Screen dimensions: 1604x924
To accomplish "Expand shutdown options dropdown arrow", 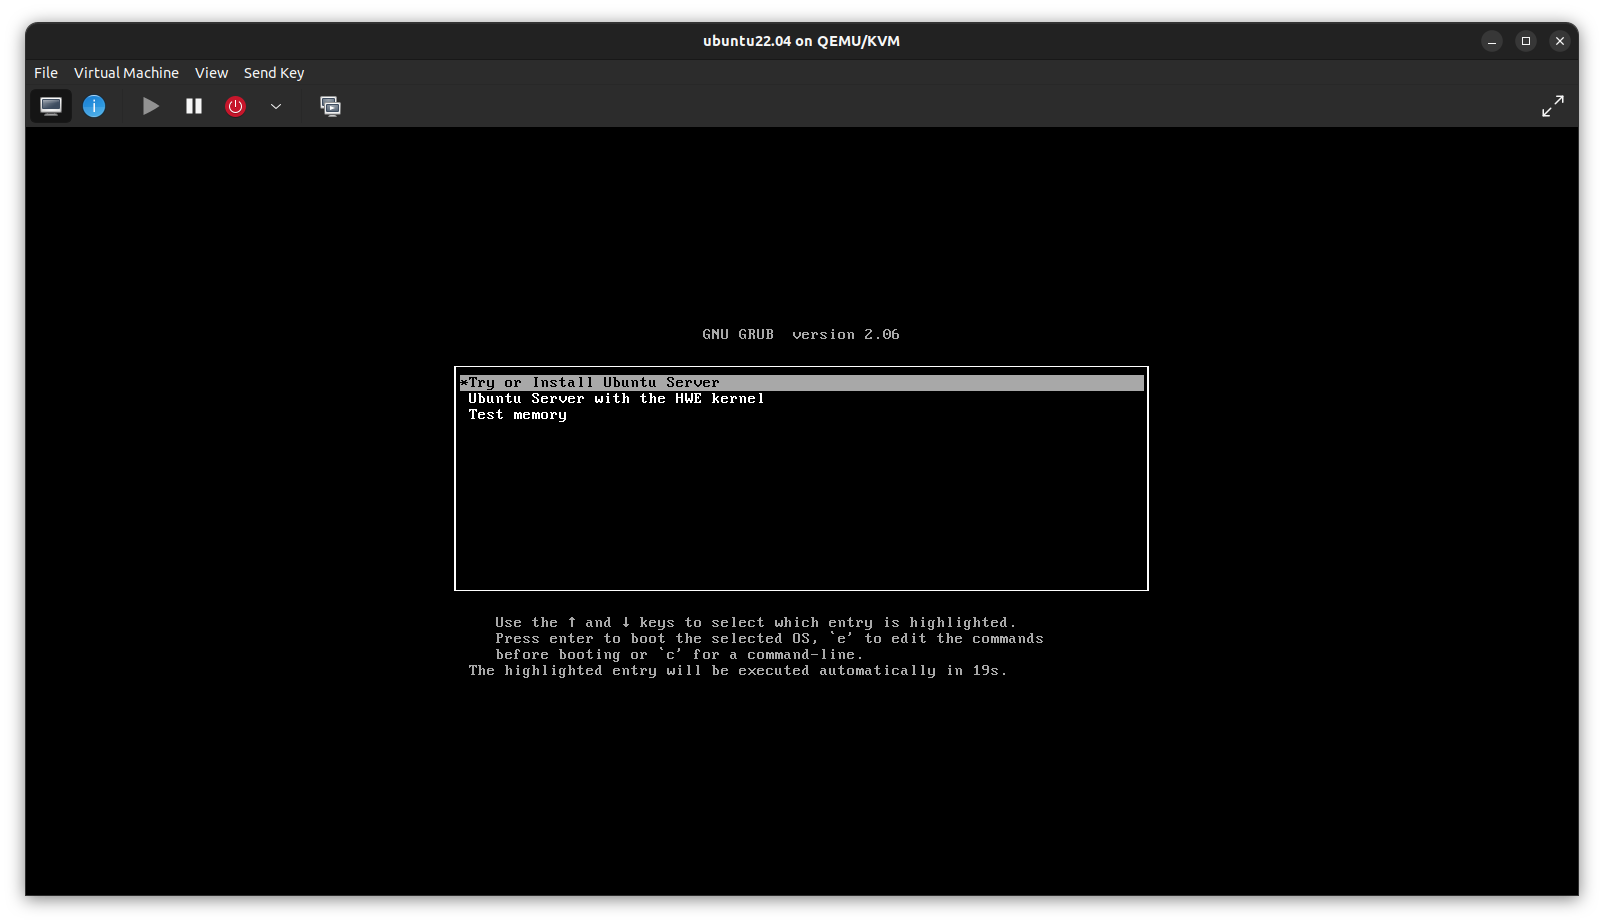I will pos(276,106).
